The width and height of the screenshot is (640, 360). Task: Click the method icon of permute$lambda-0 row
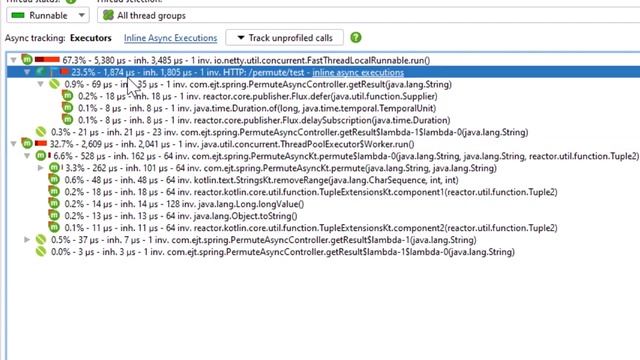(41, 156)
